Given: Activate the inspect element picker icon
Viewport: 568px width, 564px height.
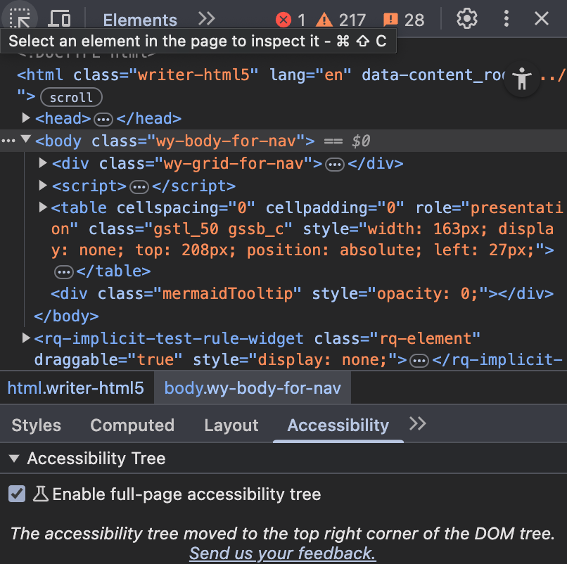Looking at the screenshot, I should click(20, 19).
